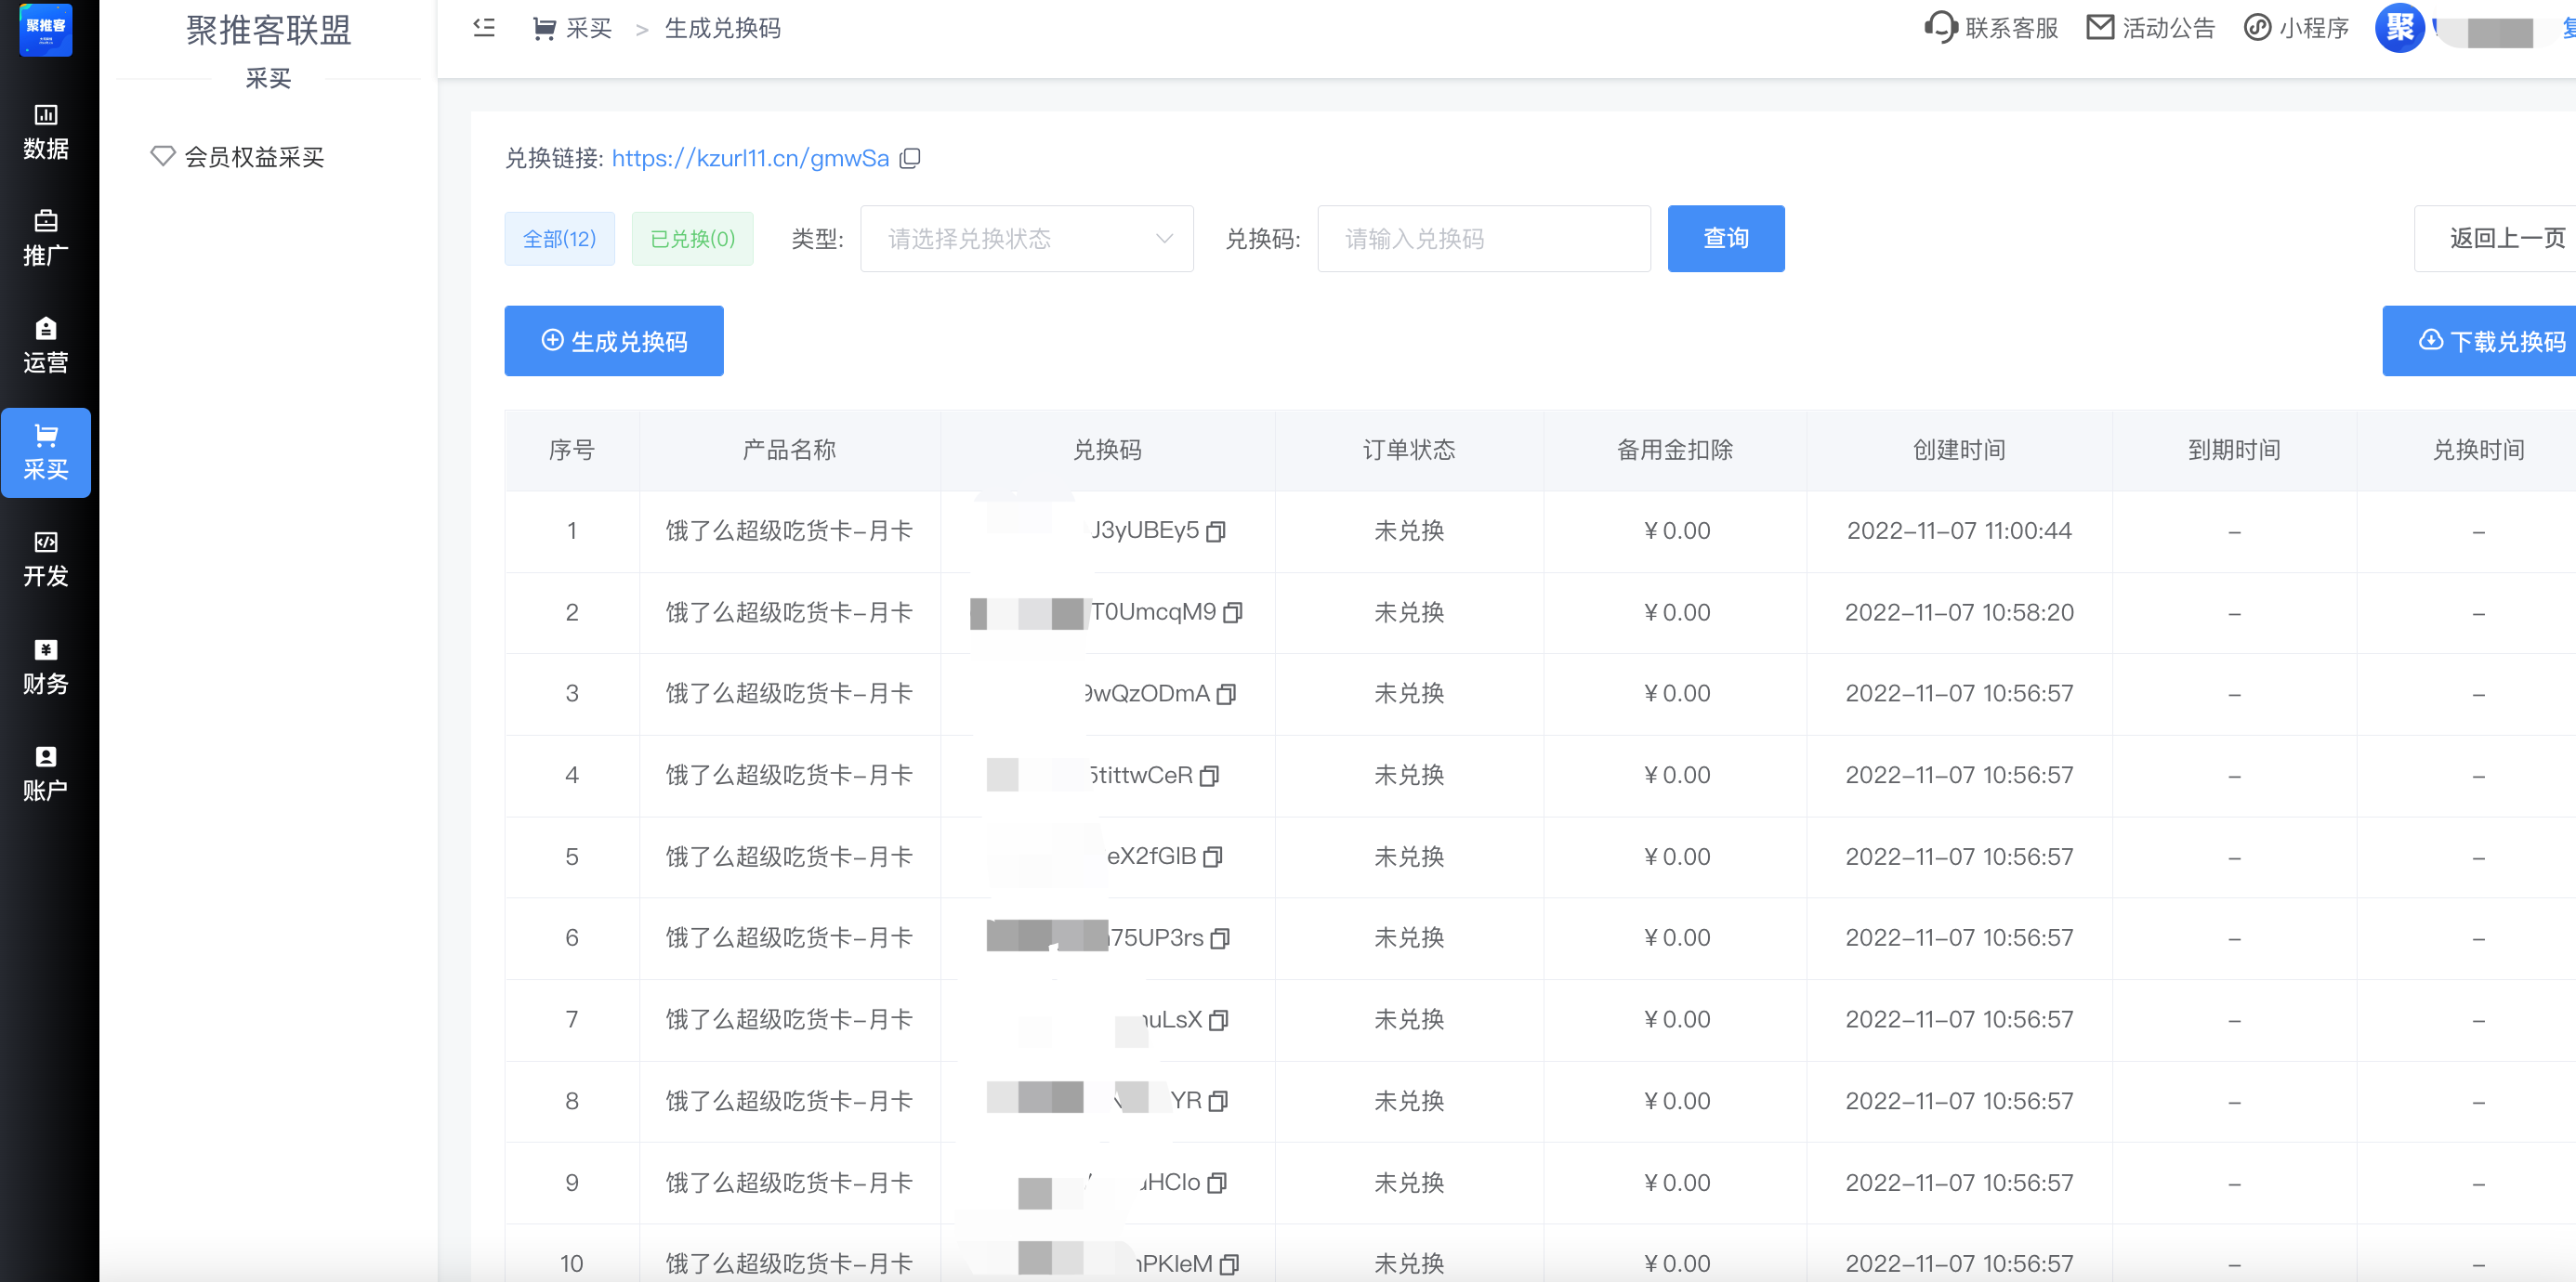Click 生成兑换码 generate button

tap(613, 341)
